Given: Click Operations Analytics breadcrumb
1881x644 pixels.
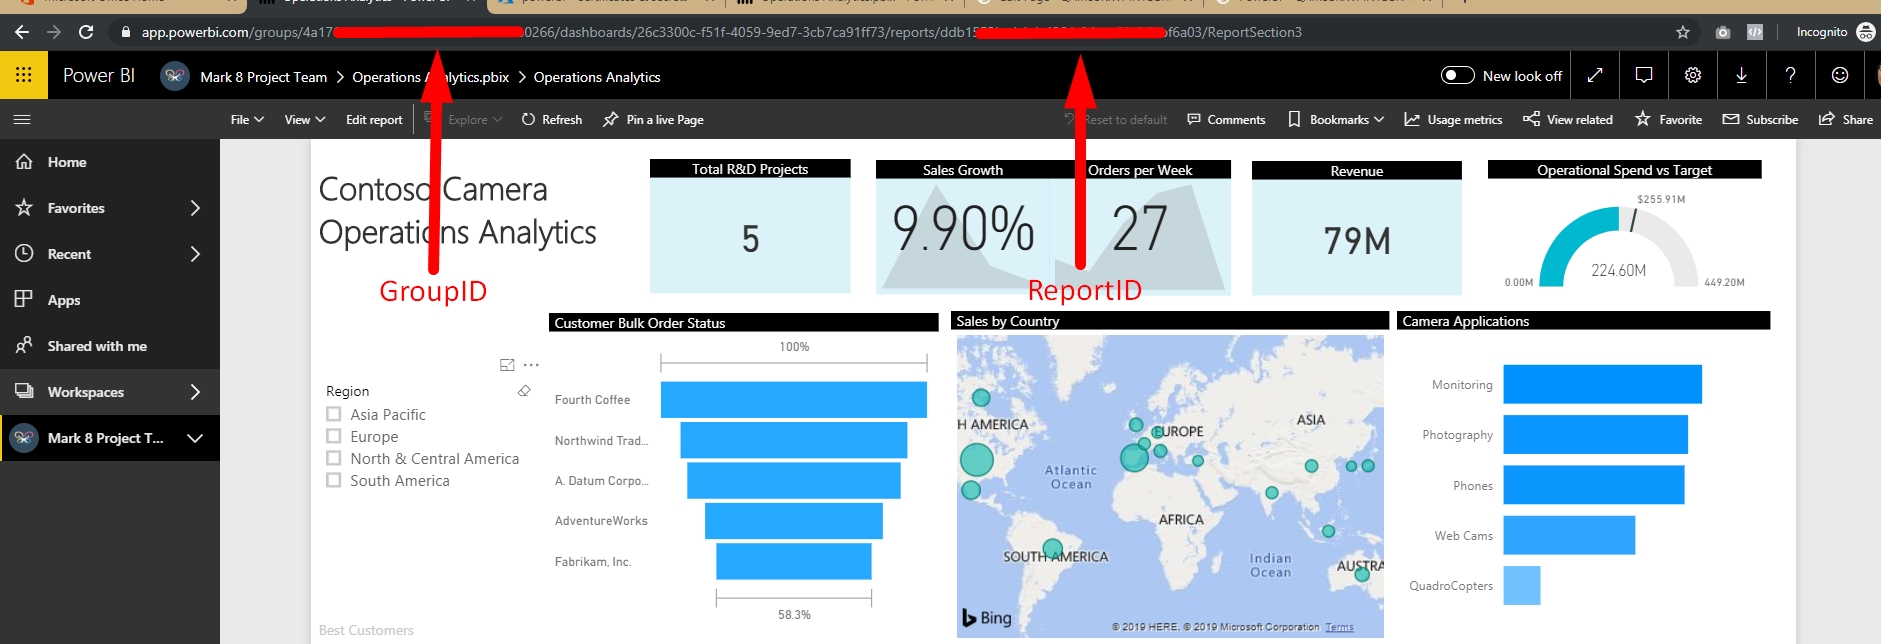Looking at the screenshot, I should [596, 77].
